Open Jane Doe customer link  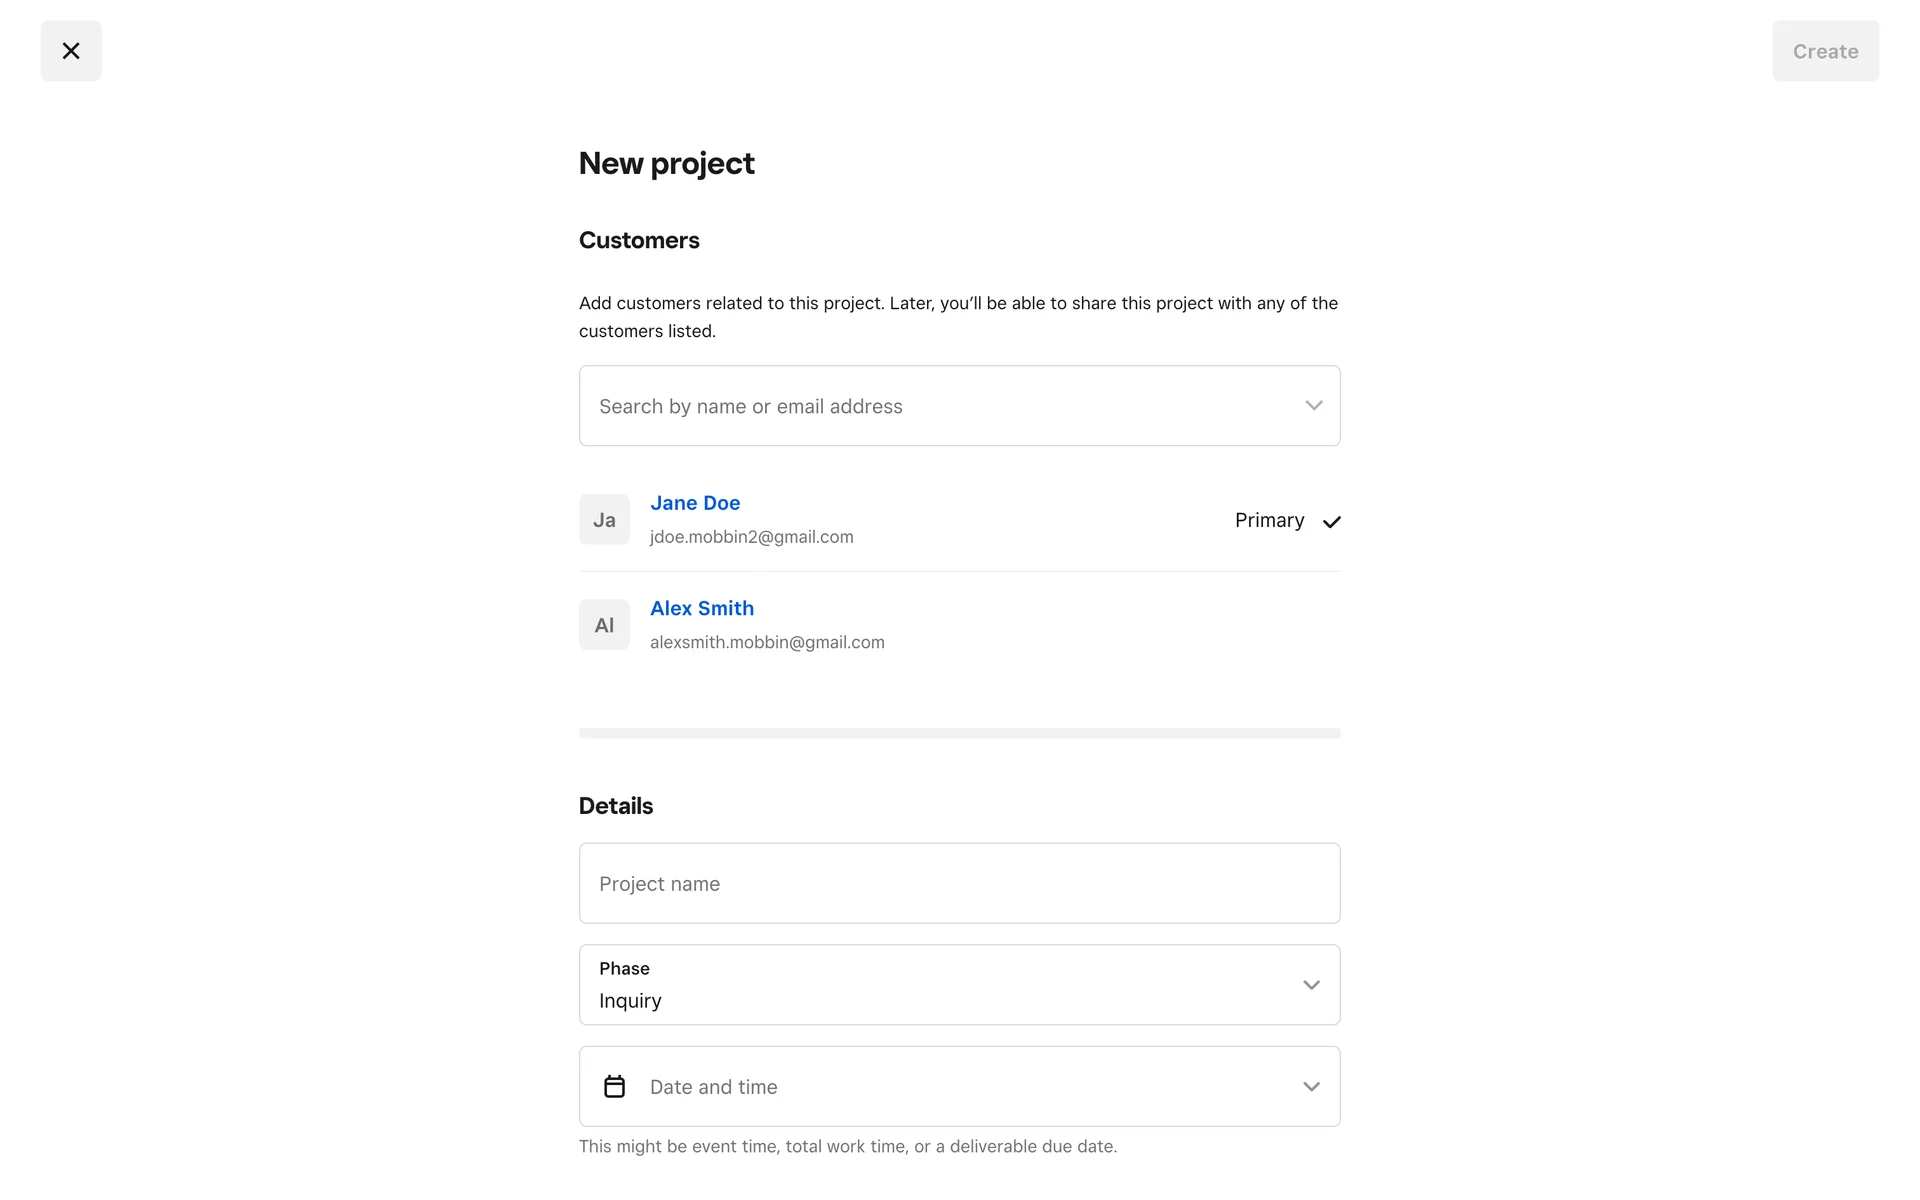click(695, 503)
